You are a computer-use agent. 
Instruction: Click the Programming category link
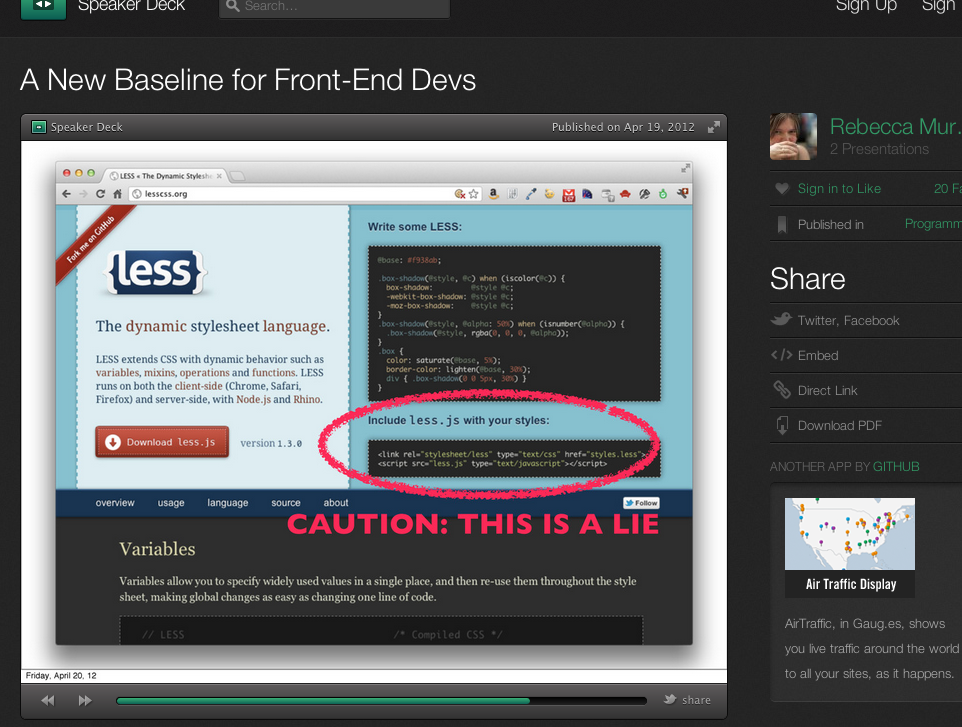tap(932, 224)
